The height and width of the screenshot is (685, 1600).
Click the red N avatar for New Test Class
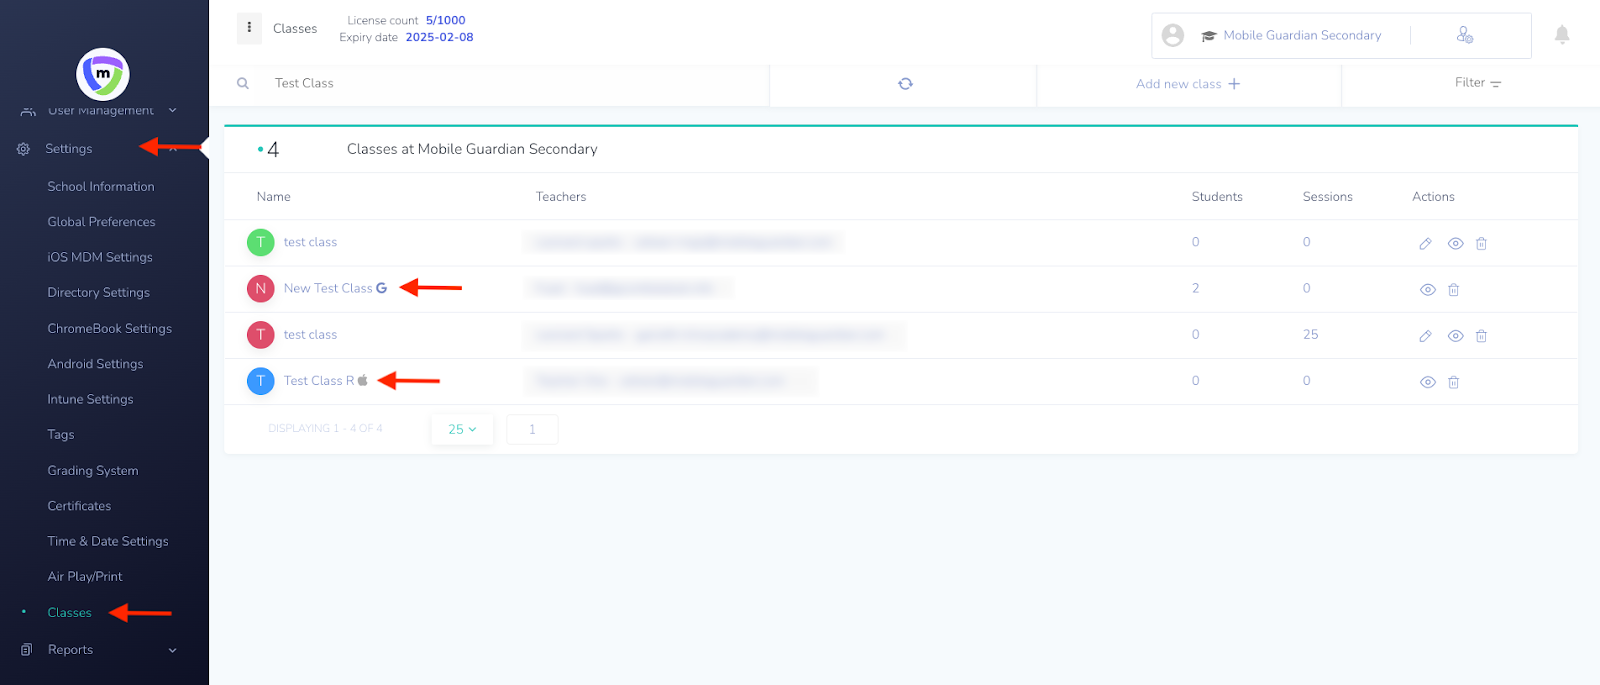[x=260, y=288]
